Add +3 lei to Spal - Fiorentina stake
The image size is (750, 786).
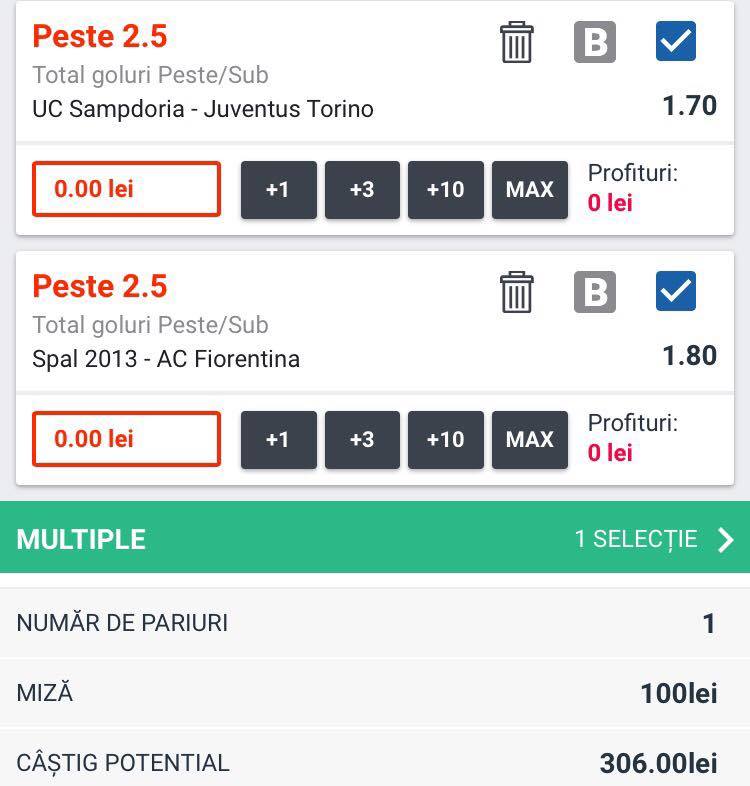[x=362, y=440]
